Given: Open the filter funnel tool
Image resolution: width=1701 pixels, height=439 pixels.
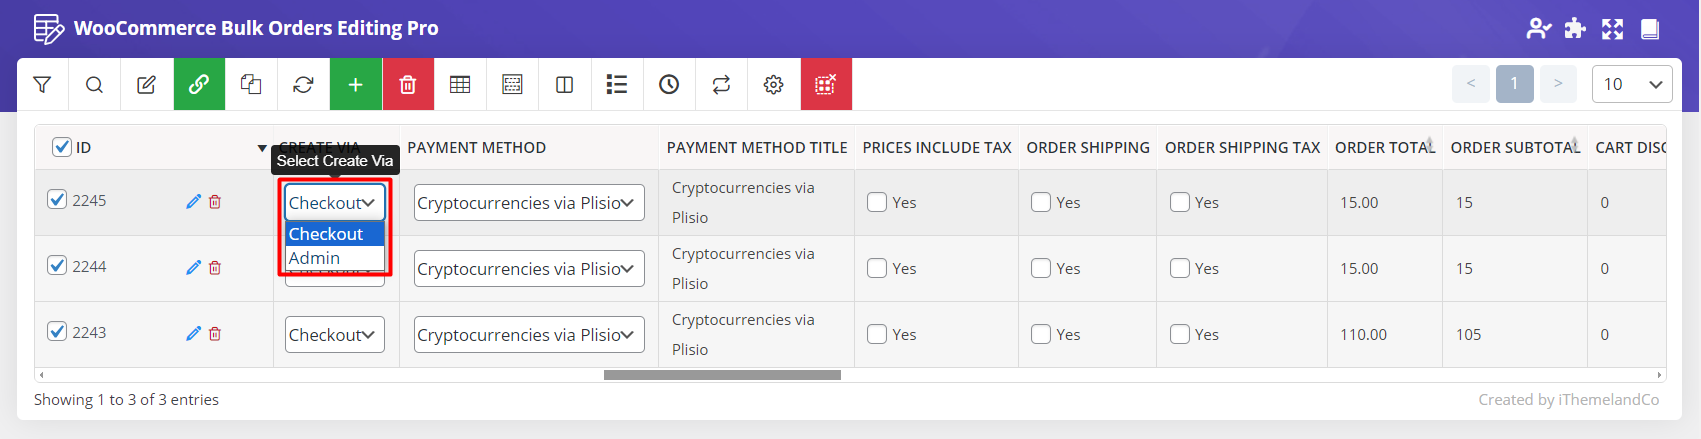Looking at the screenshot, I should tap(42, 85).
